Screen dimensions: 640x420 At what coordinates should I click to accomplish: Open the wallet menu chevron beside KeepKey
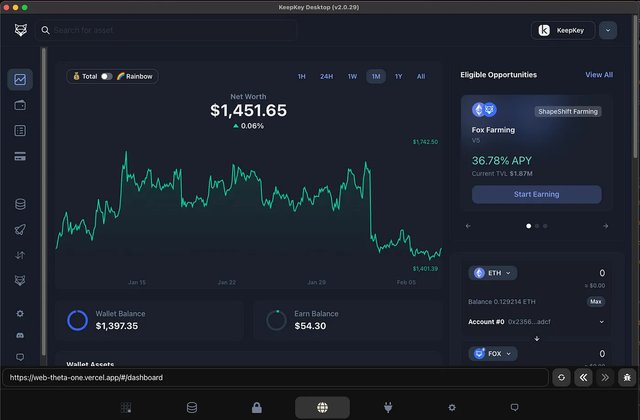tap(608, 30)
